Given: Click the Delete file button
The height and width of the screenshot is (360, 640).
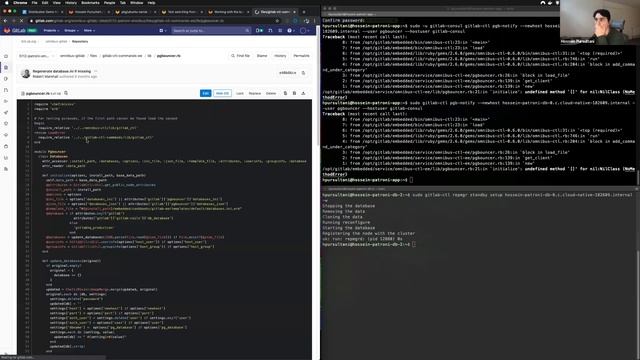Looking at the screenshot, I should 271,93.
